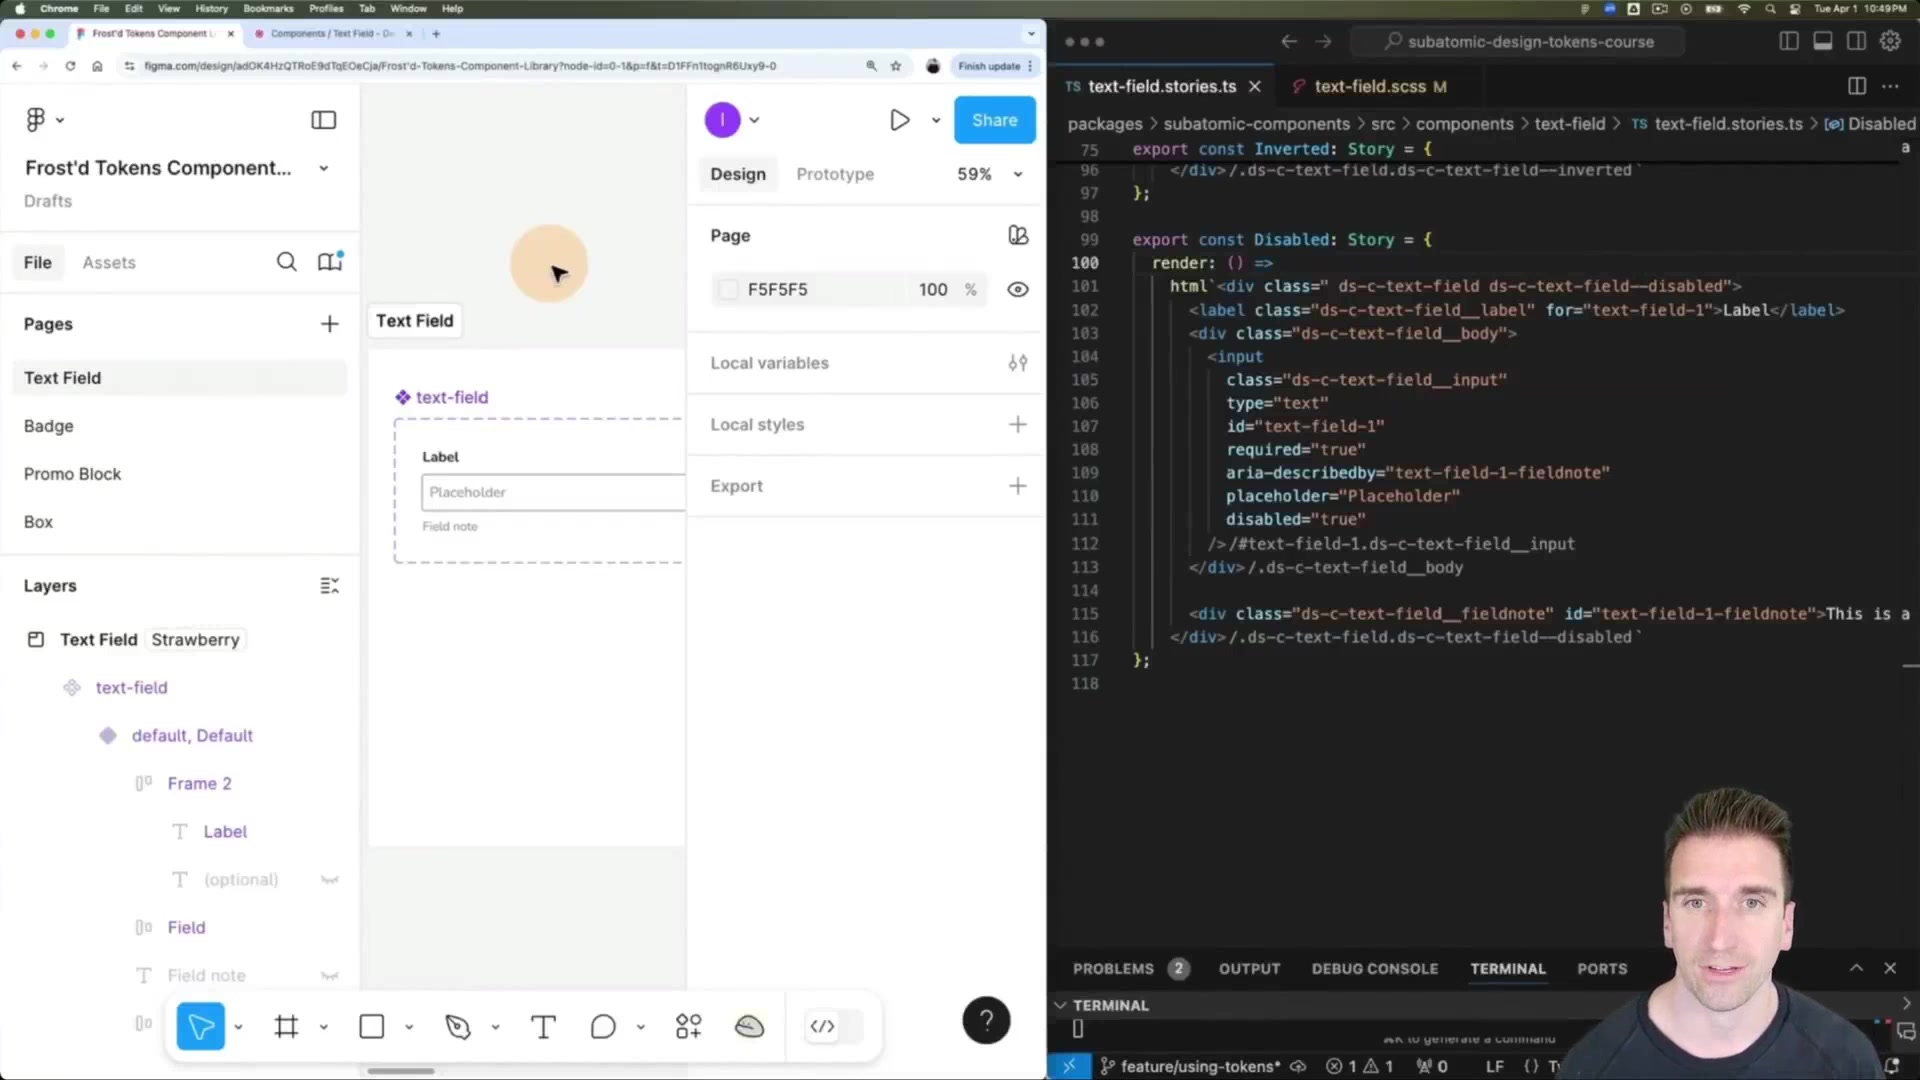Bookmark this page with Chrome star icon
This screenshot has width=1920, height=1080.
895,66
